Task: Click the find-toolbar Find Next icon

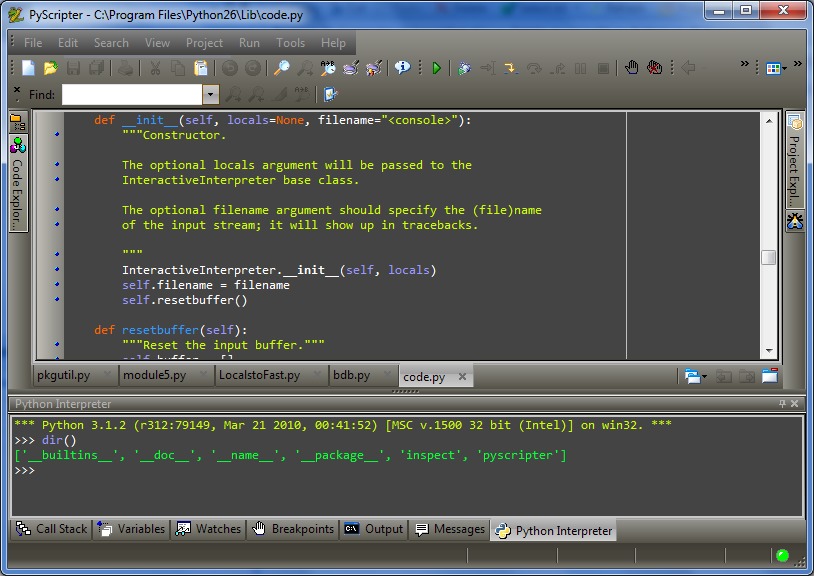Action: tap(233, 94)
